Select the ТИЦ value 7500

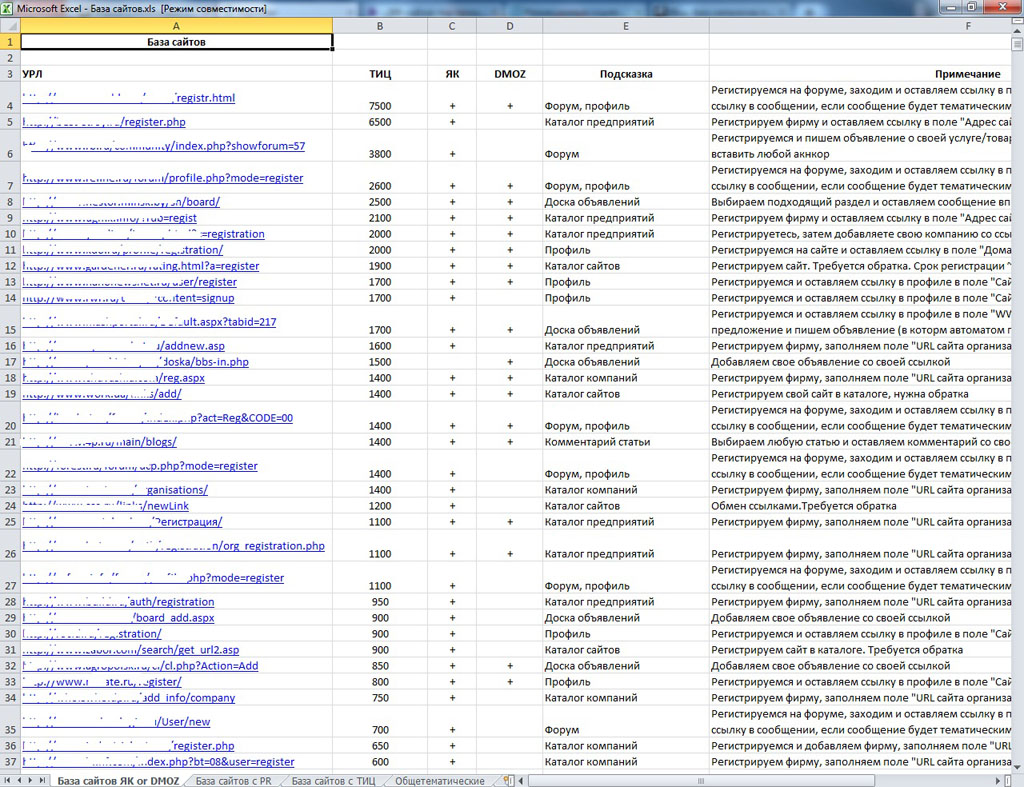pos(380,98)
